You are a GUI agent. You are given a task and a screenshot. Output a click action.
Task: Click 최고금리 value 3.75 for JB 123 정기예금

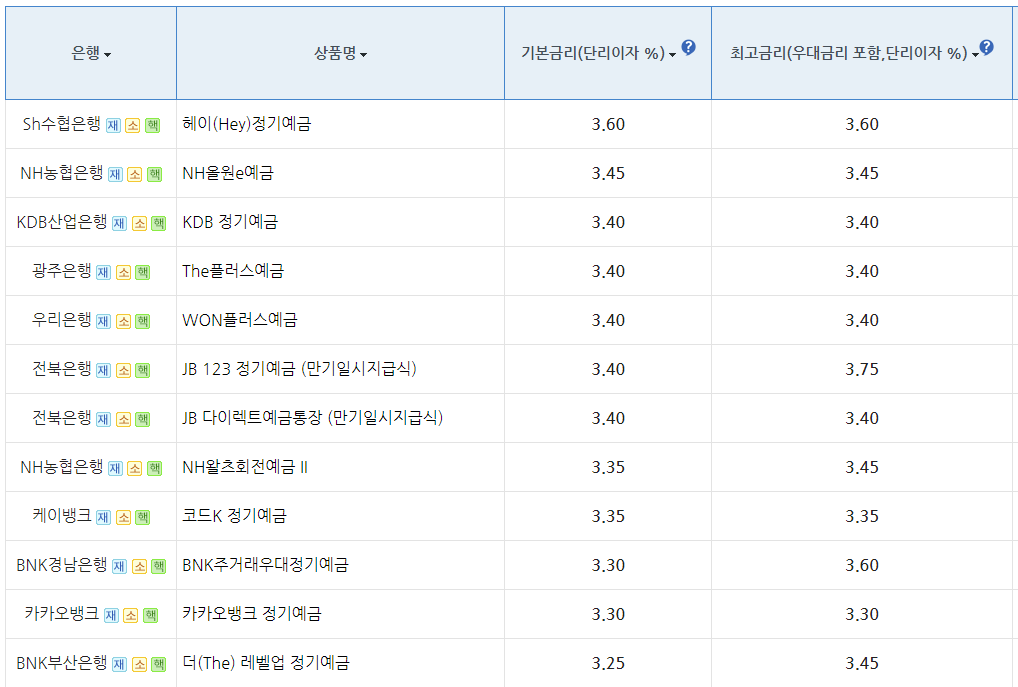862,369
